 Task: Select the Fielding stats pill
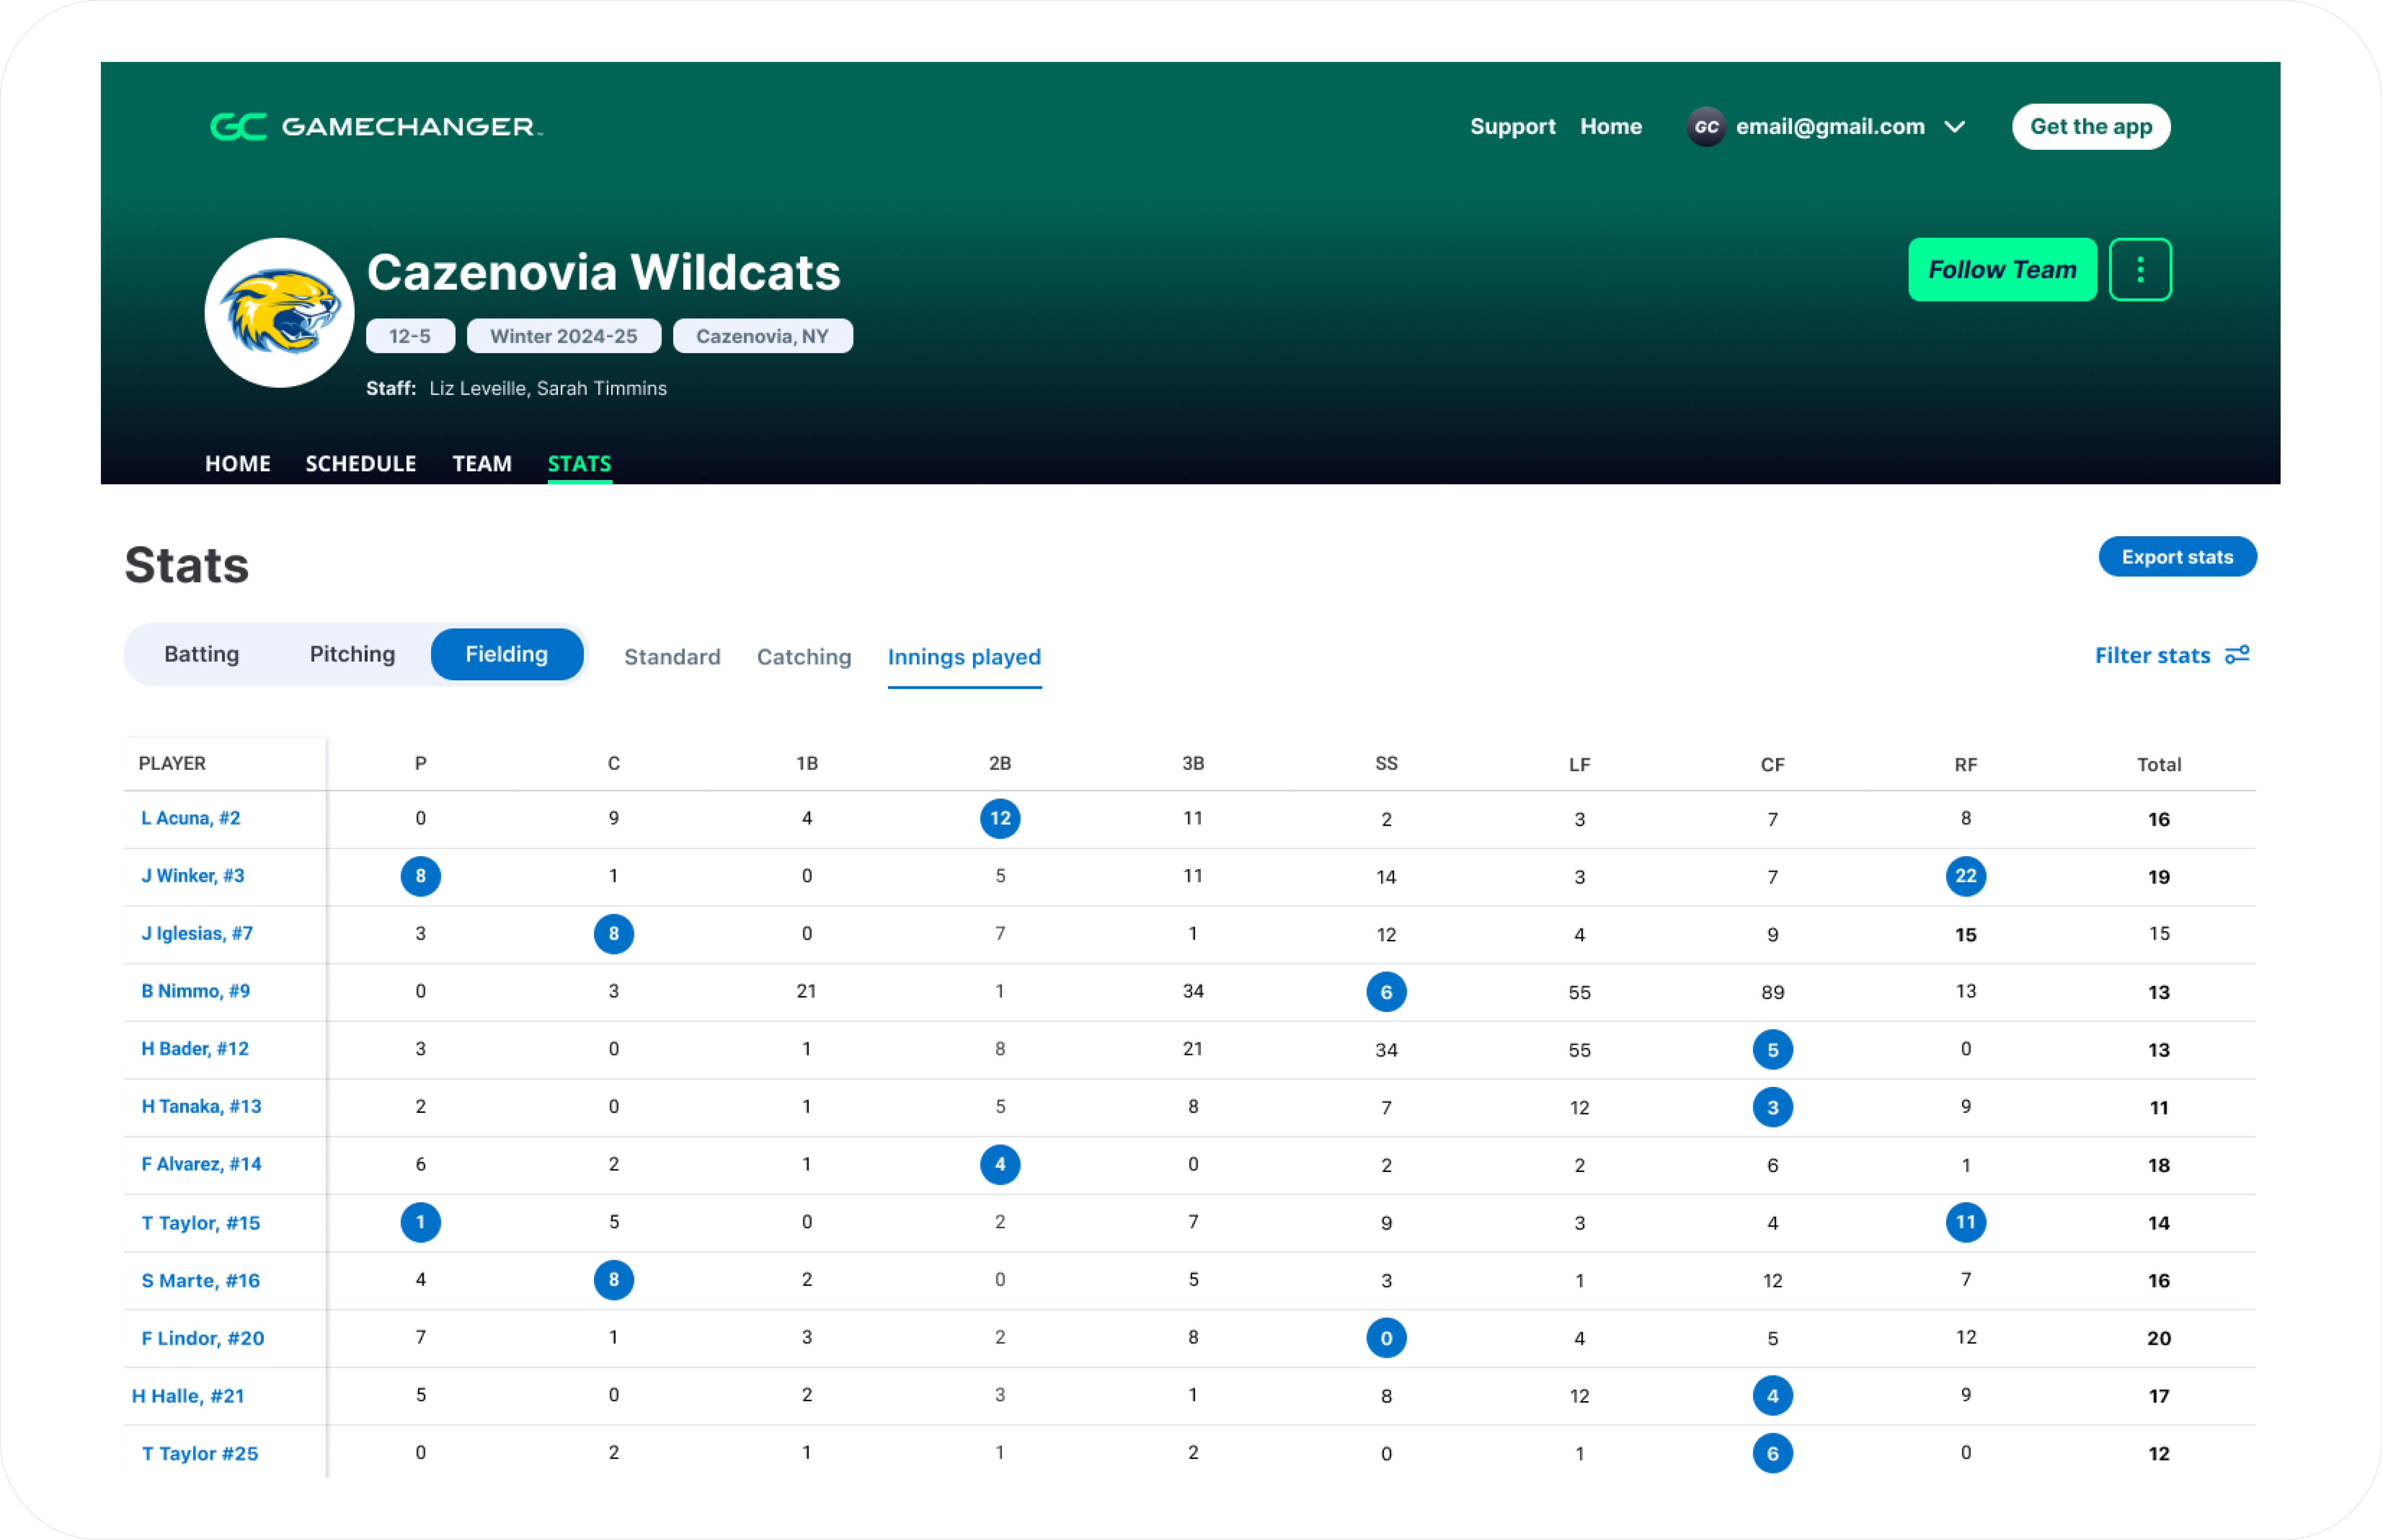pos(507,654)
